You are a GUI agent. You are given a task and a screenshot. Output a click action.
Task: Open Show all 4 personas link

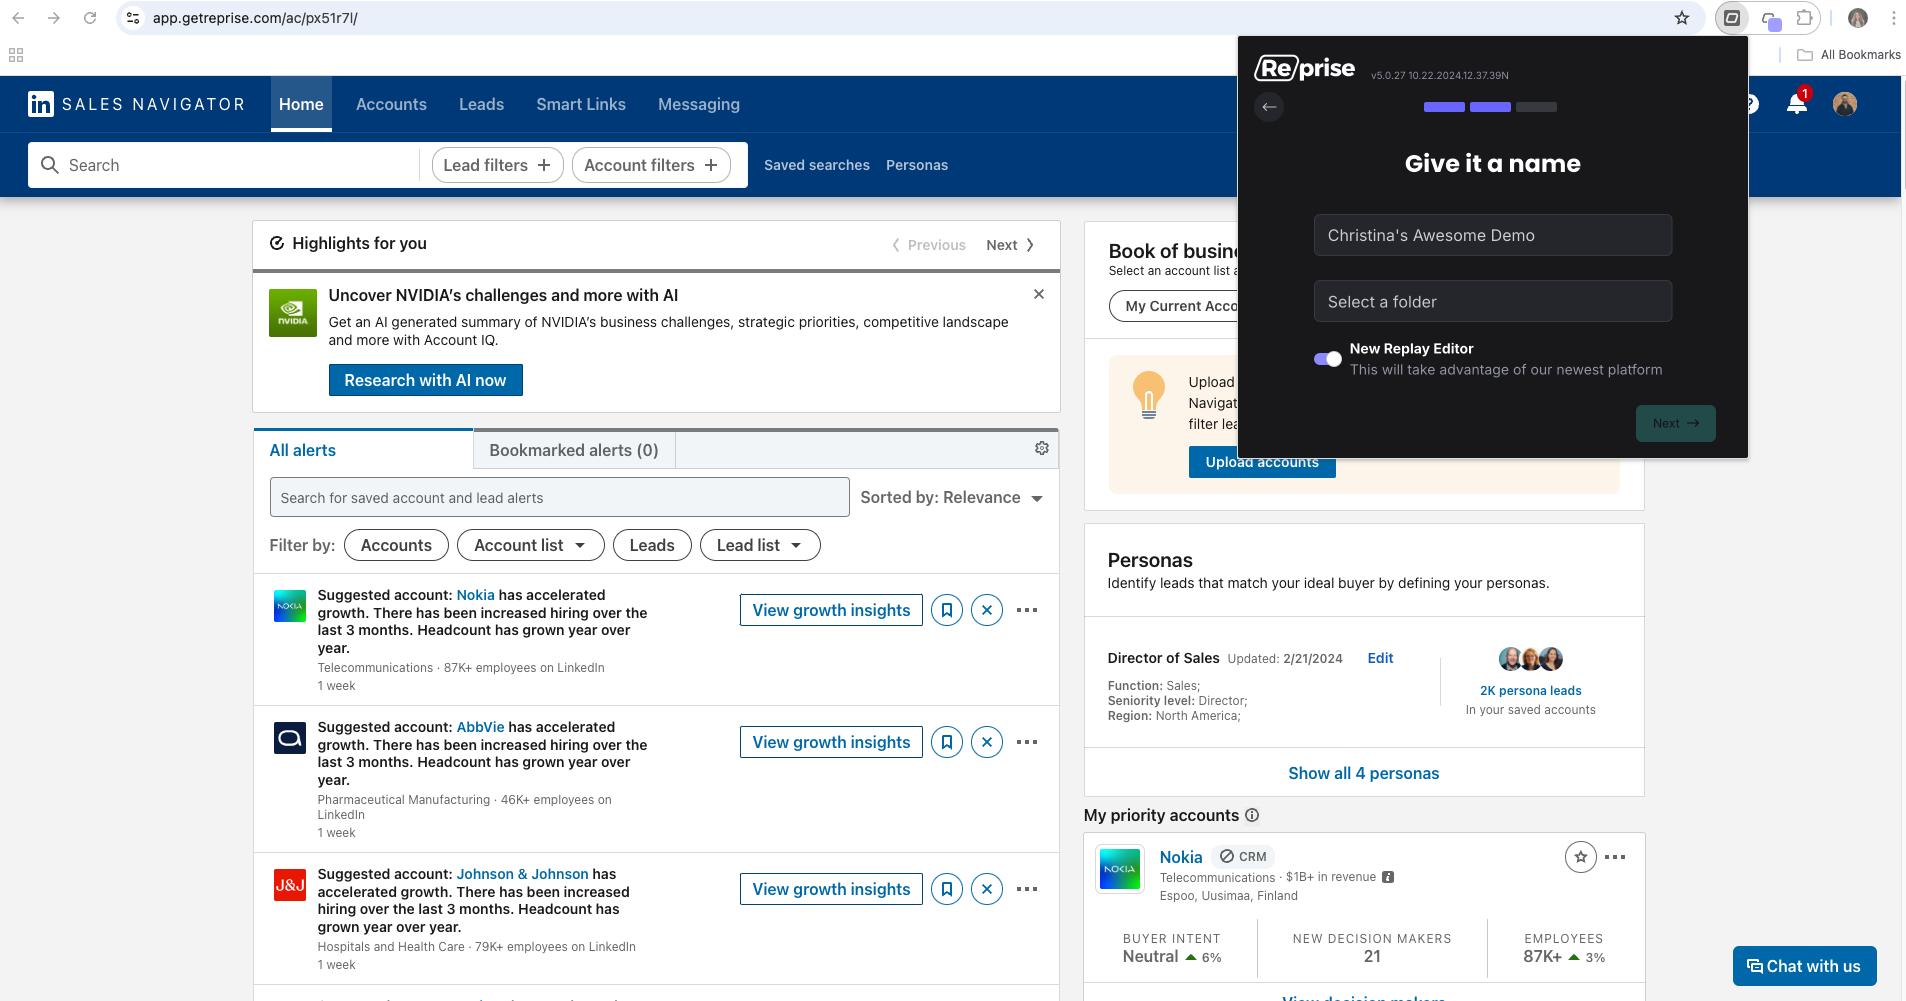(1363, 773)
